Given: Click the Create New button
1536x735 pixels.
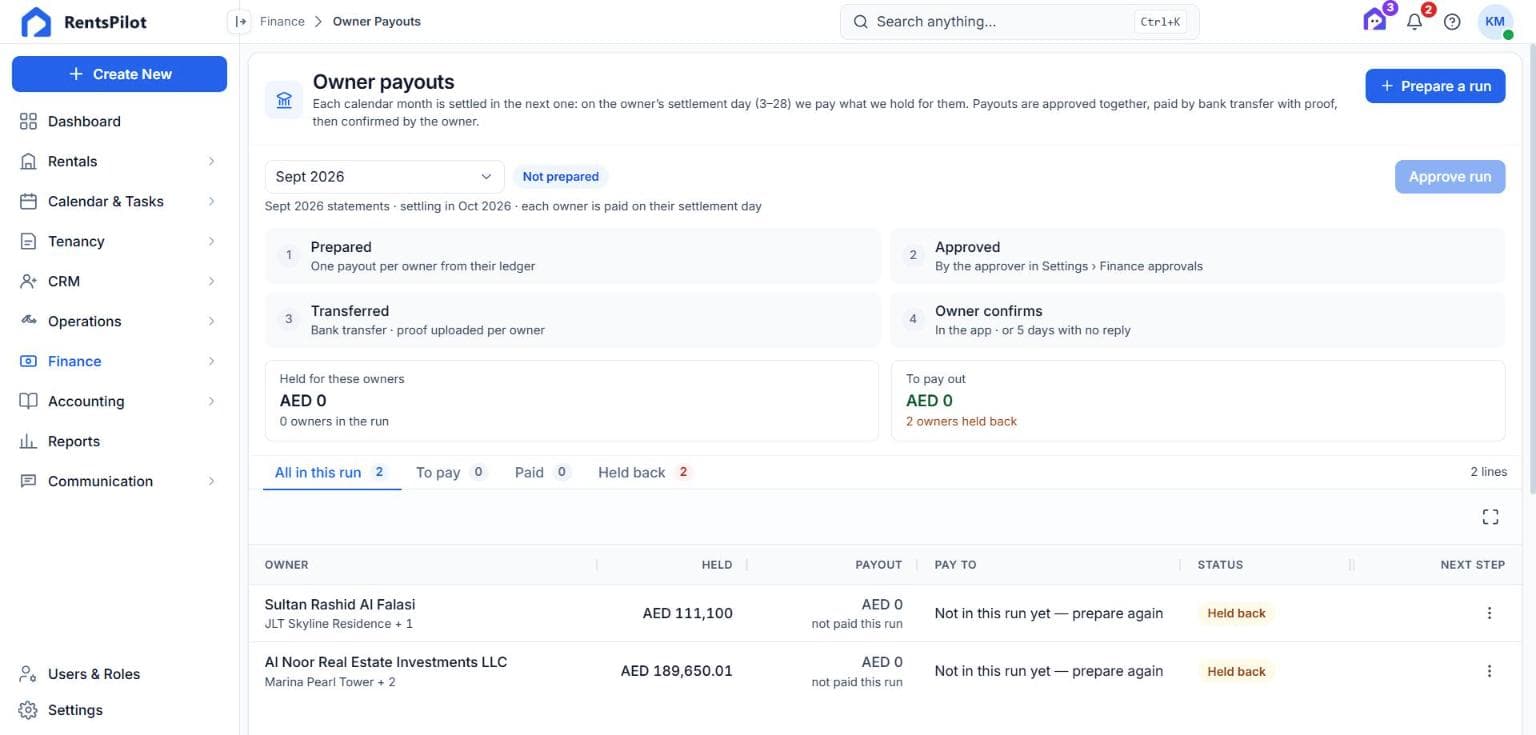Looking at the screenshot, I should 119,74.
